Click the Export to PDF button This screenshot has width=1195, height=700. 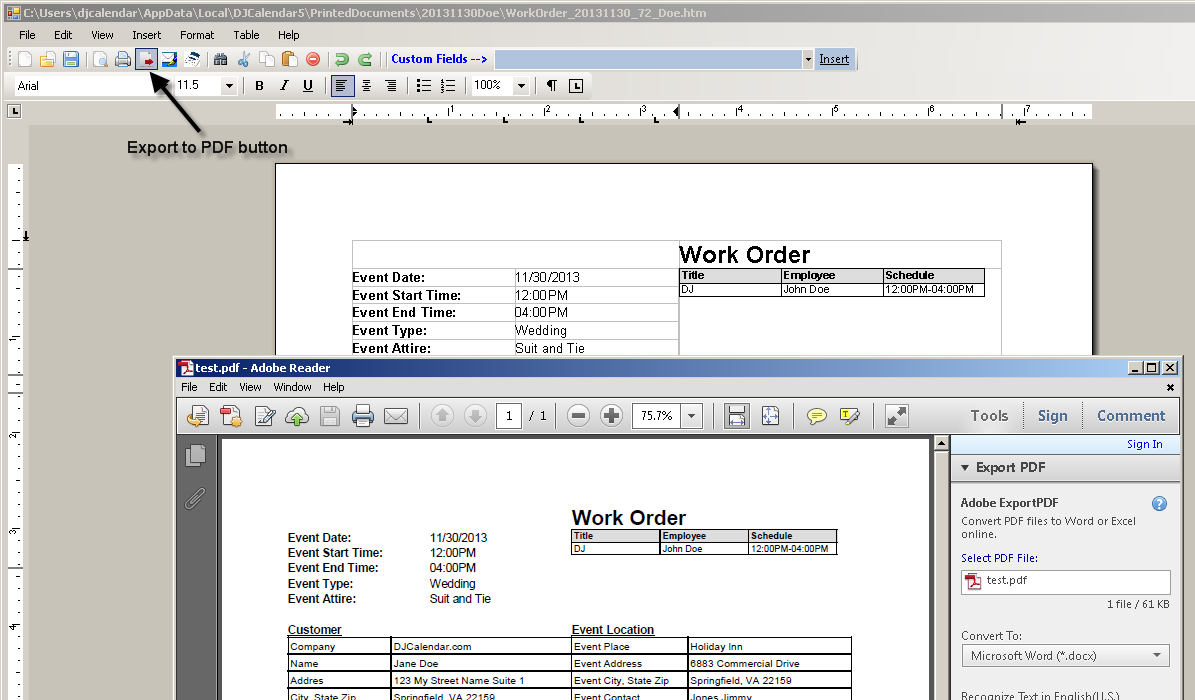(x=146, y=59)
